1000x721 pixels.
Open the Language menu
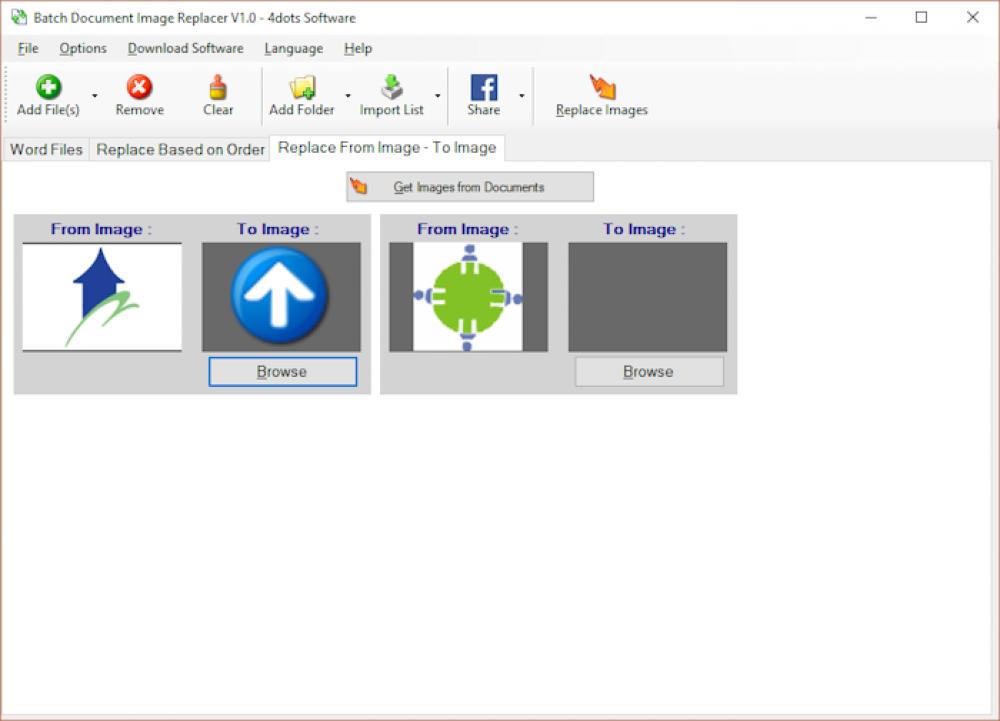point(293,48)
